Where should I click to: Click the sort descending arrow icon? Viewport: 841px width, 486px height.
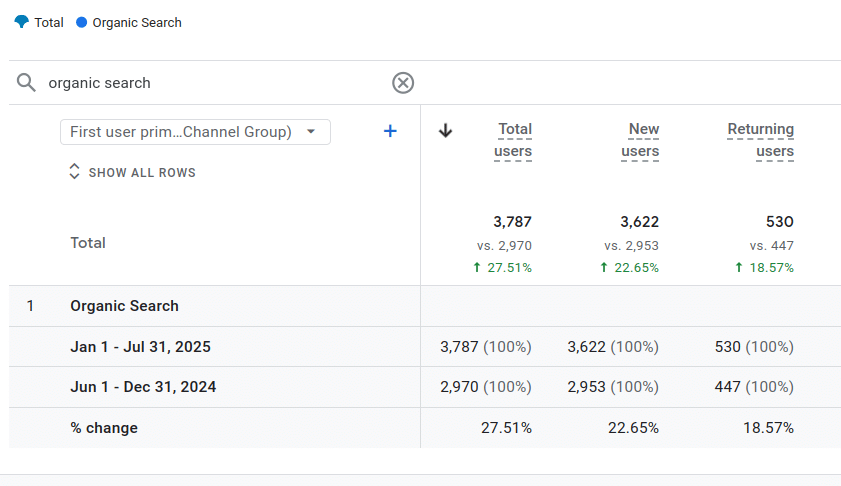[446, 130]
